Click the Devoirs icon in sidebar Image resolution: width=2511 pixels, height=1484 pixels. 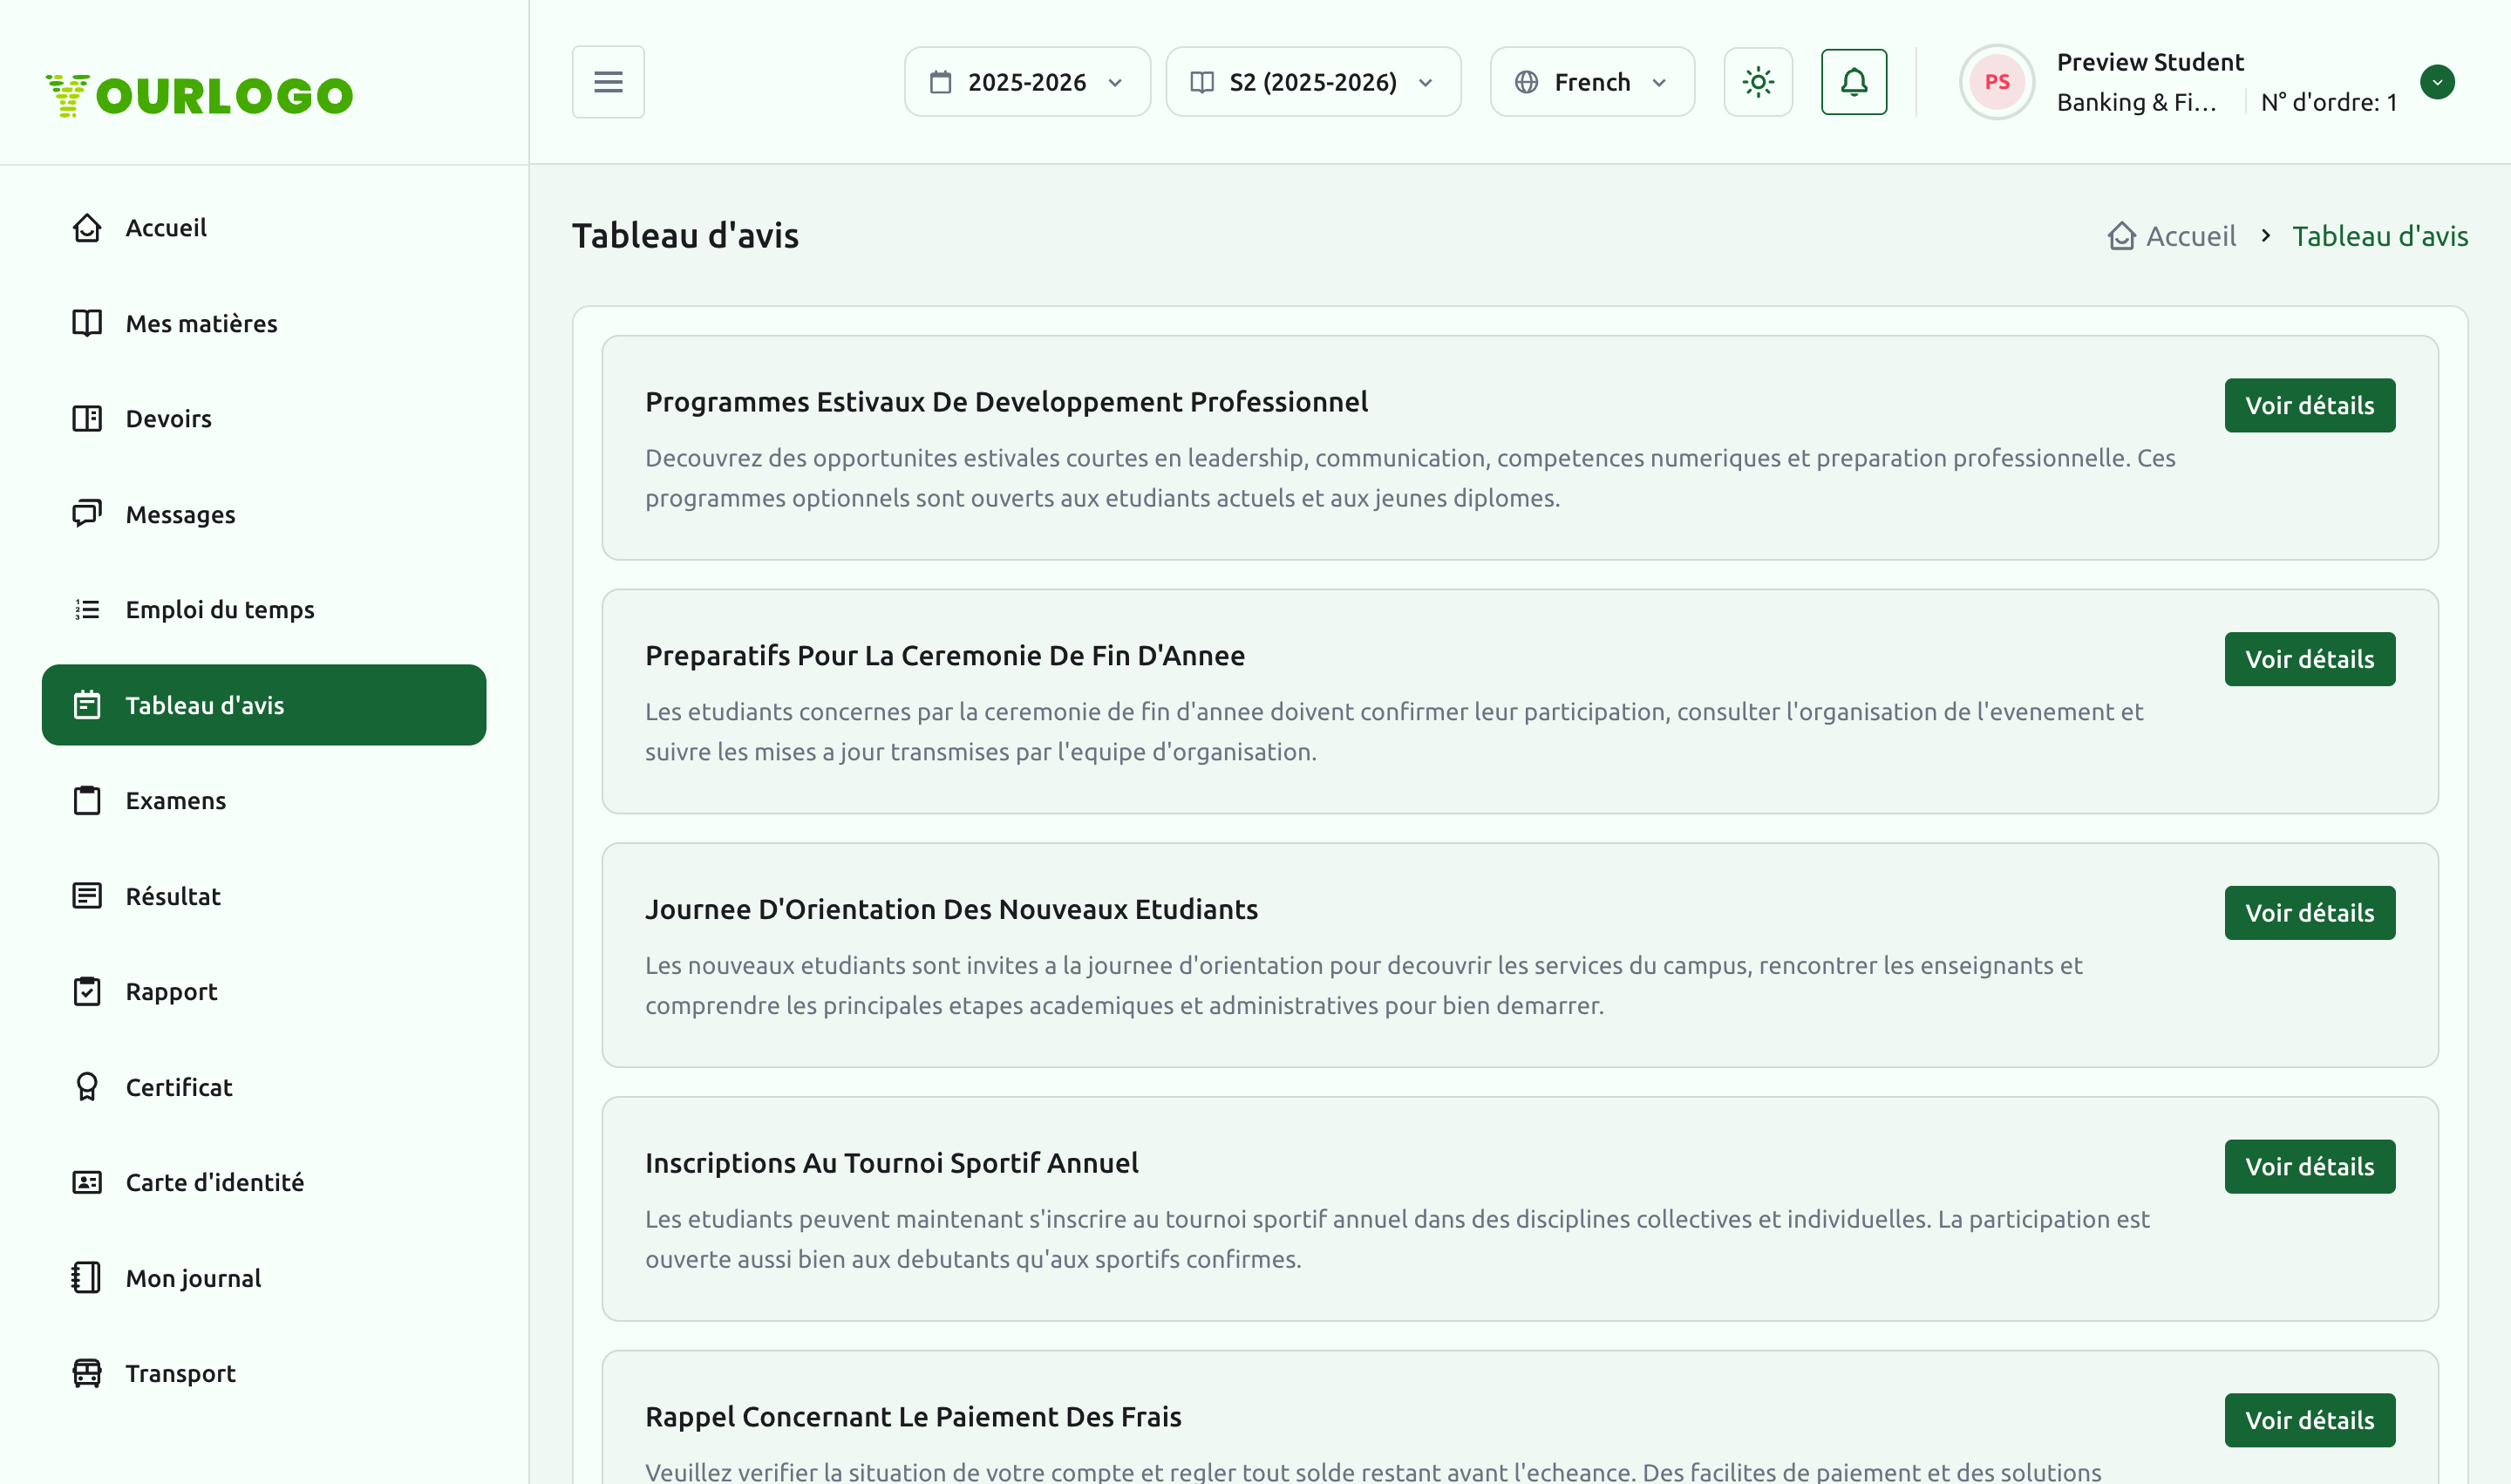[x=87, y=418]
